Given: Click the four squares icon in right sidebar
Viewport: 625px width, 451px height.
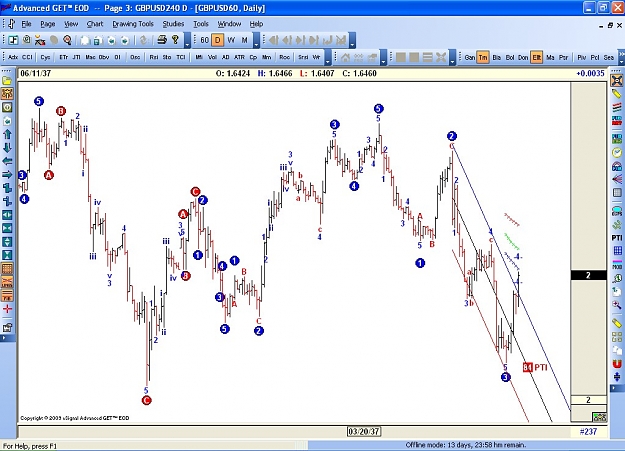Looking at the screenshot, I should click(617, 337).
